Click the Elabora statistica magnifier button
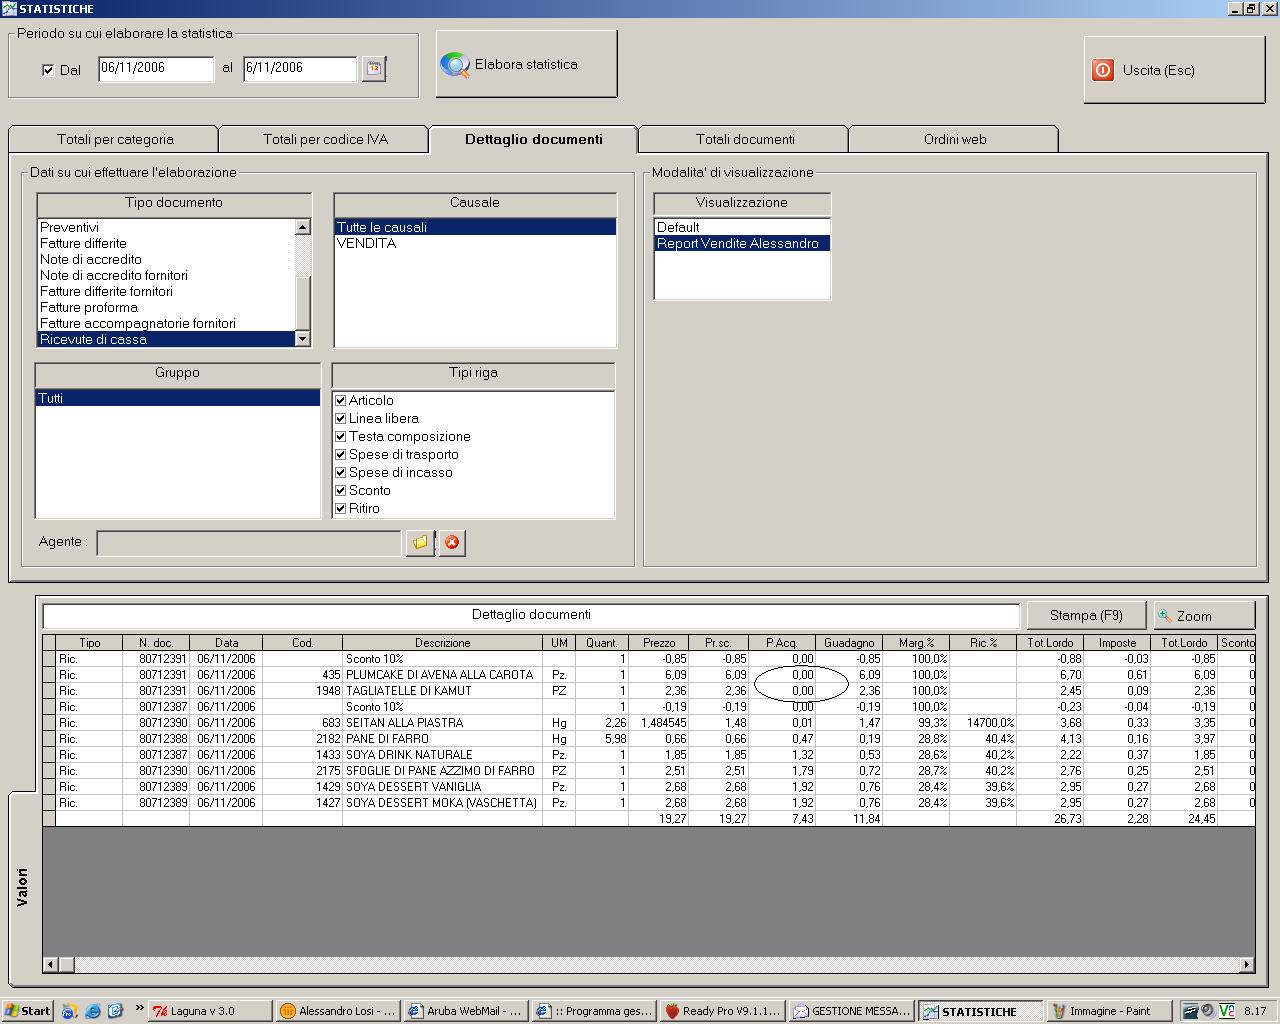 point(526,65)
